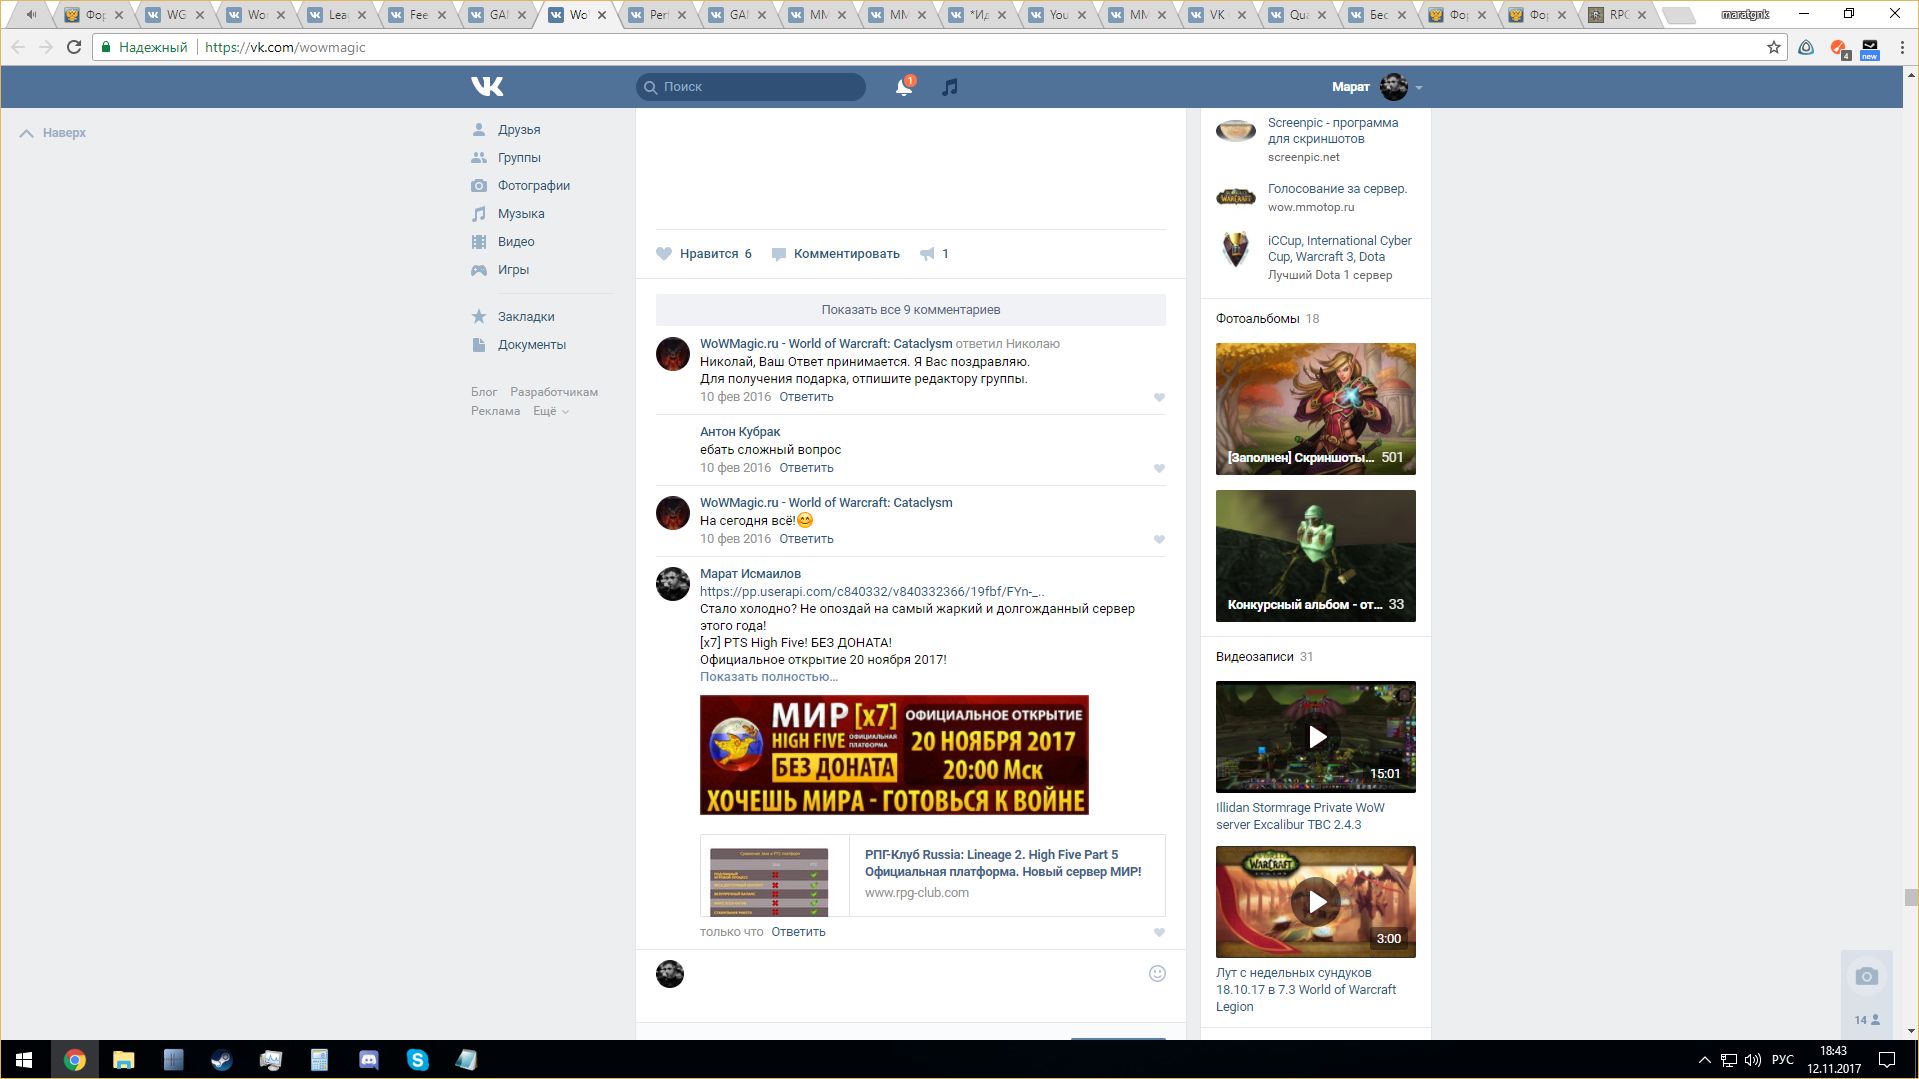Play the Illidan Stormrage video thumbnail
This screenshot has height=1079, width=1919.
tap(1315, 737)
